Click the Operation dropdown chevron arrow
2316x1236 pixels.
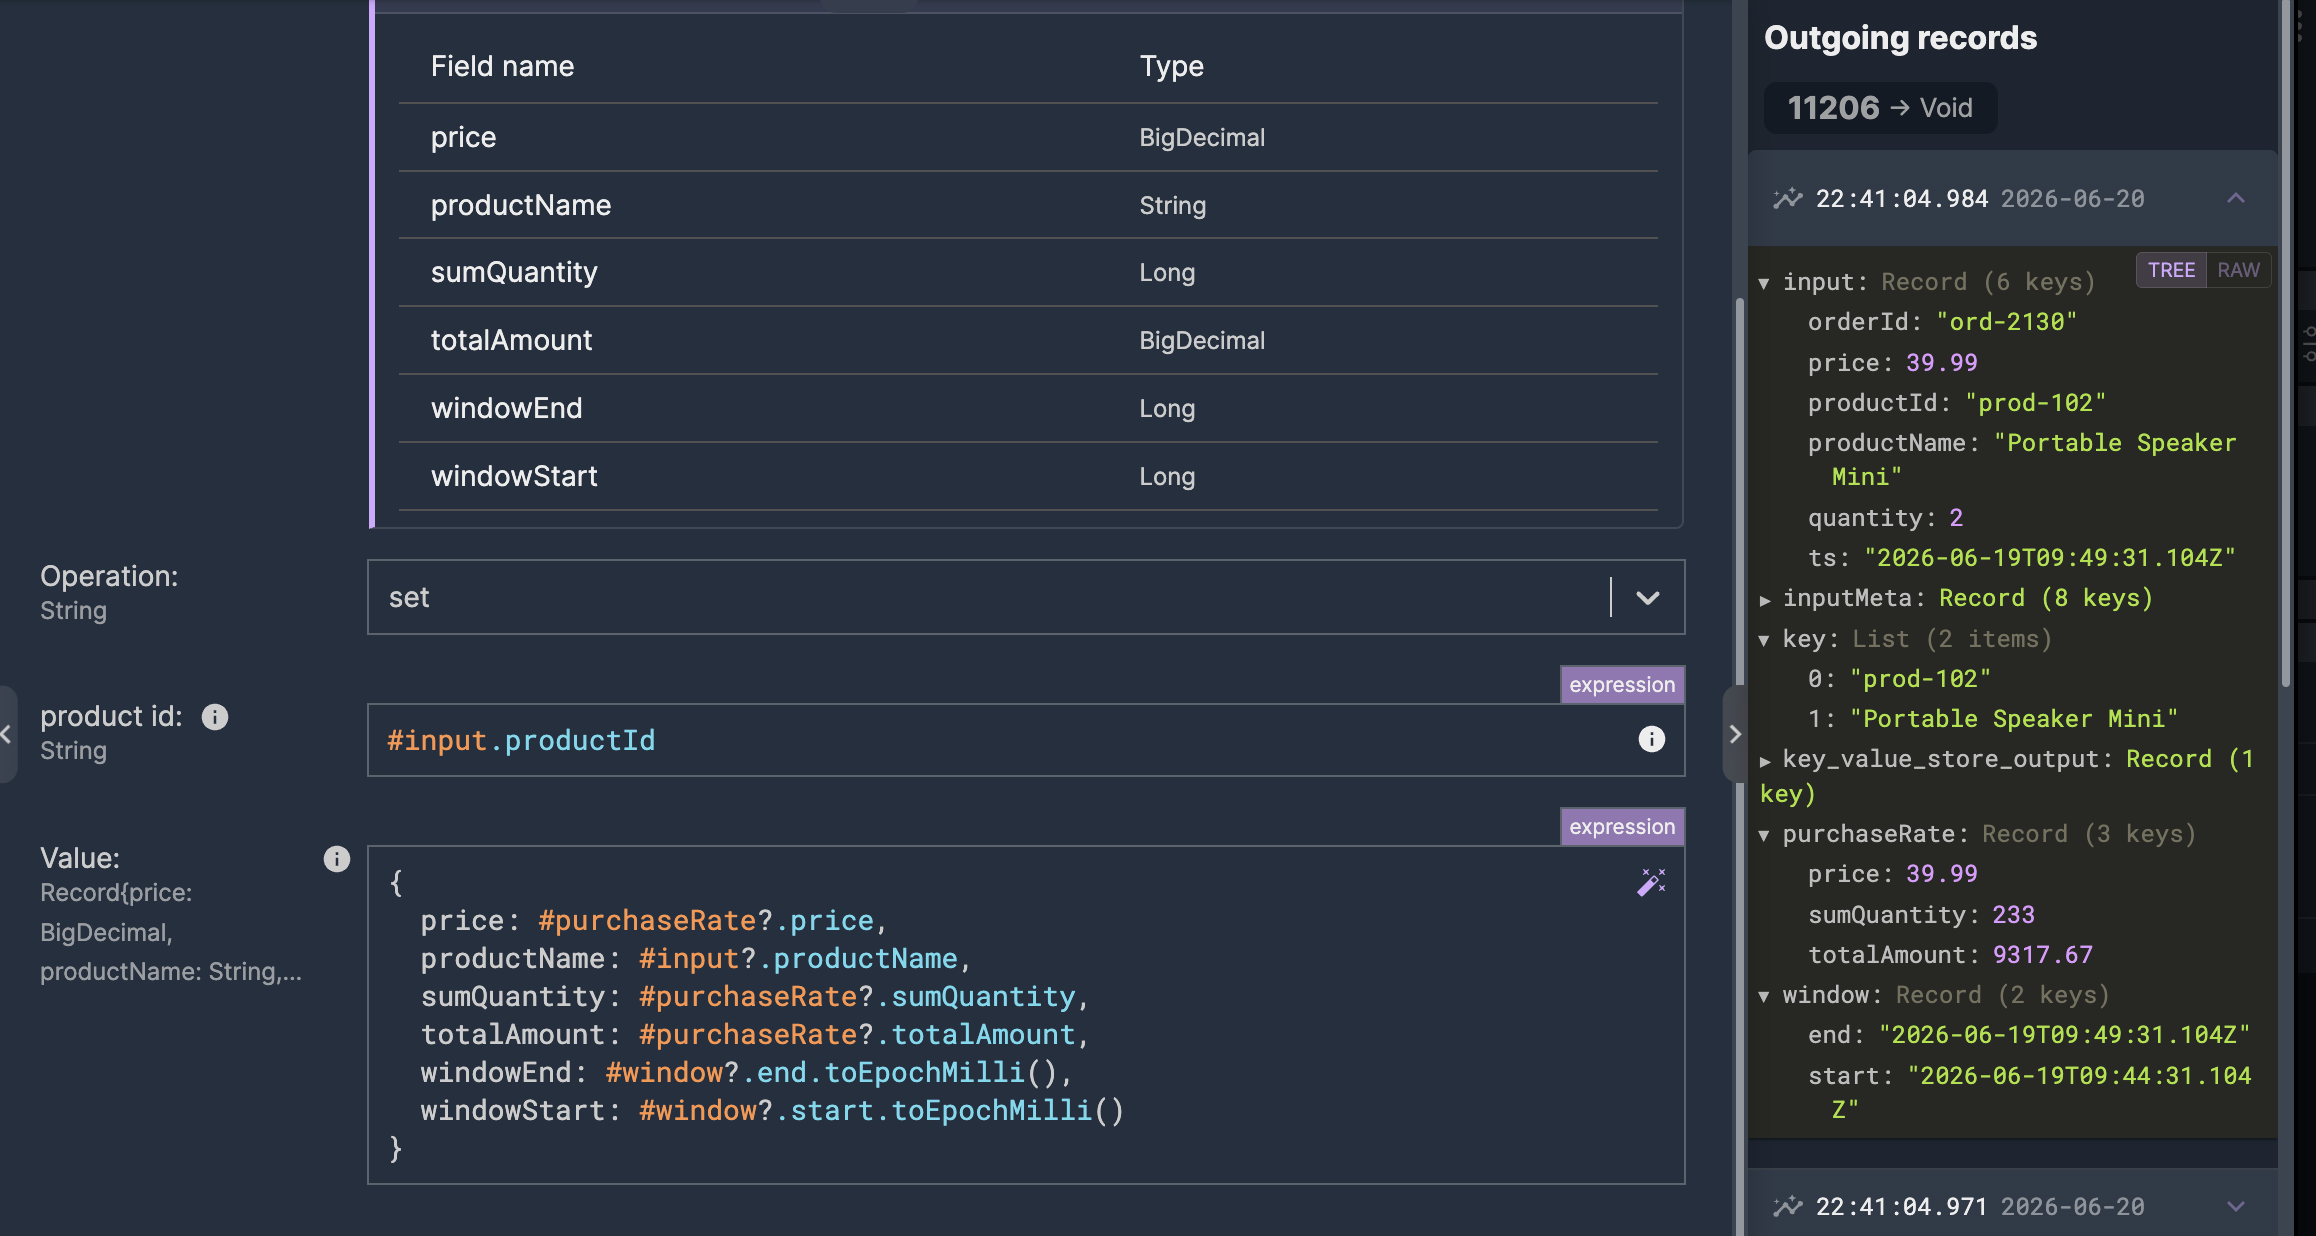pyautogui.click(x=1648, y=598)
